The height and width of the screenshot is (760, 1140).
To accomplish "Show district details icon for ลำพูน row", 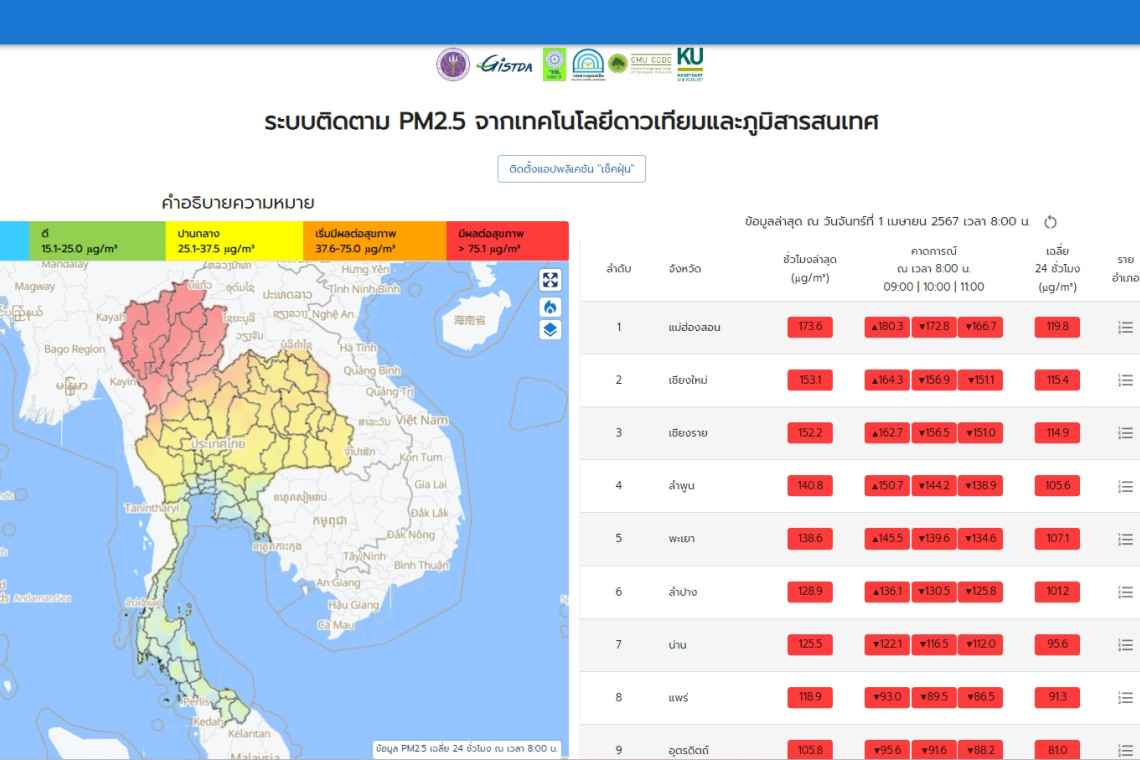I will point(1125,486).
